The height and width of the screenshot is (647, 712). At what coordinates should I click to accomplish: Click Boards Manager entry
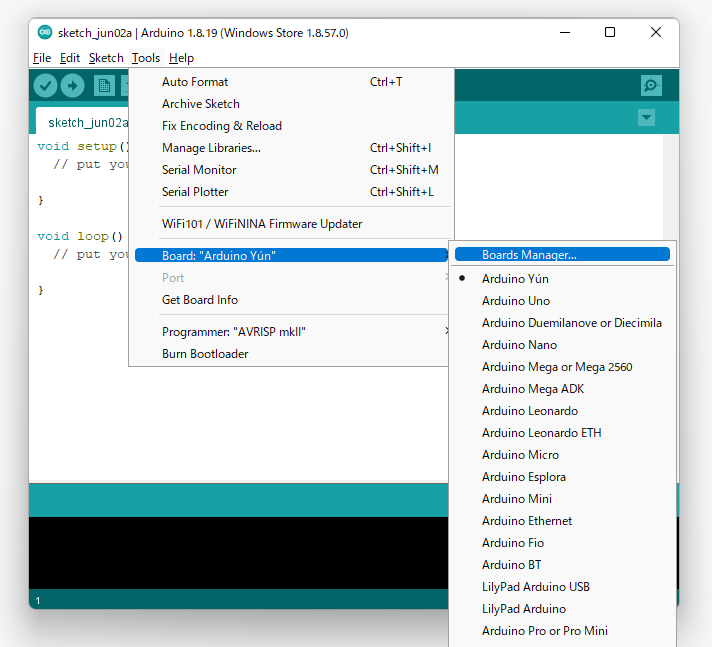pyautogui.click(x=529, y=255)
